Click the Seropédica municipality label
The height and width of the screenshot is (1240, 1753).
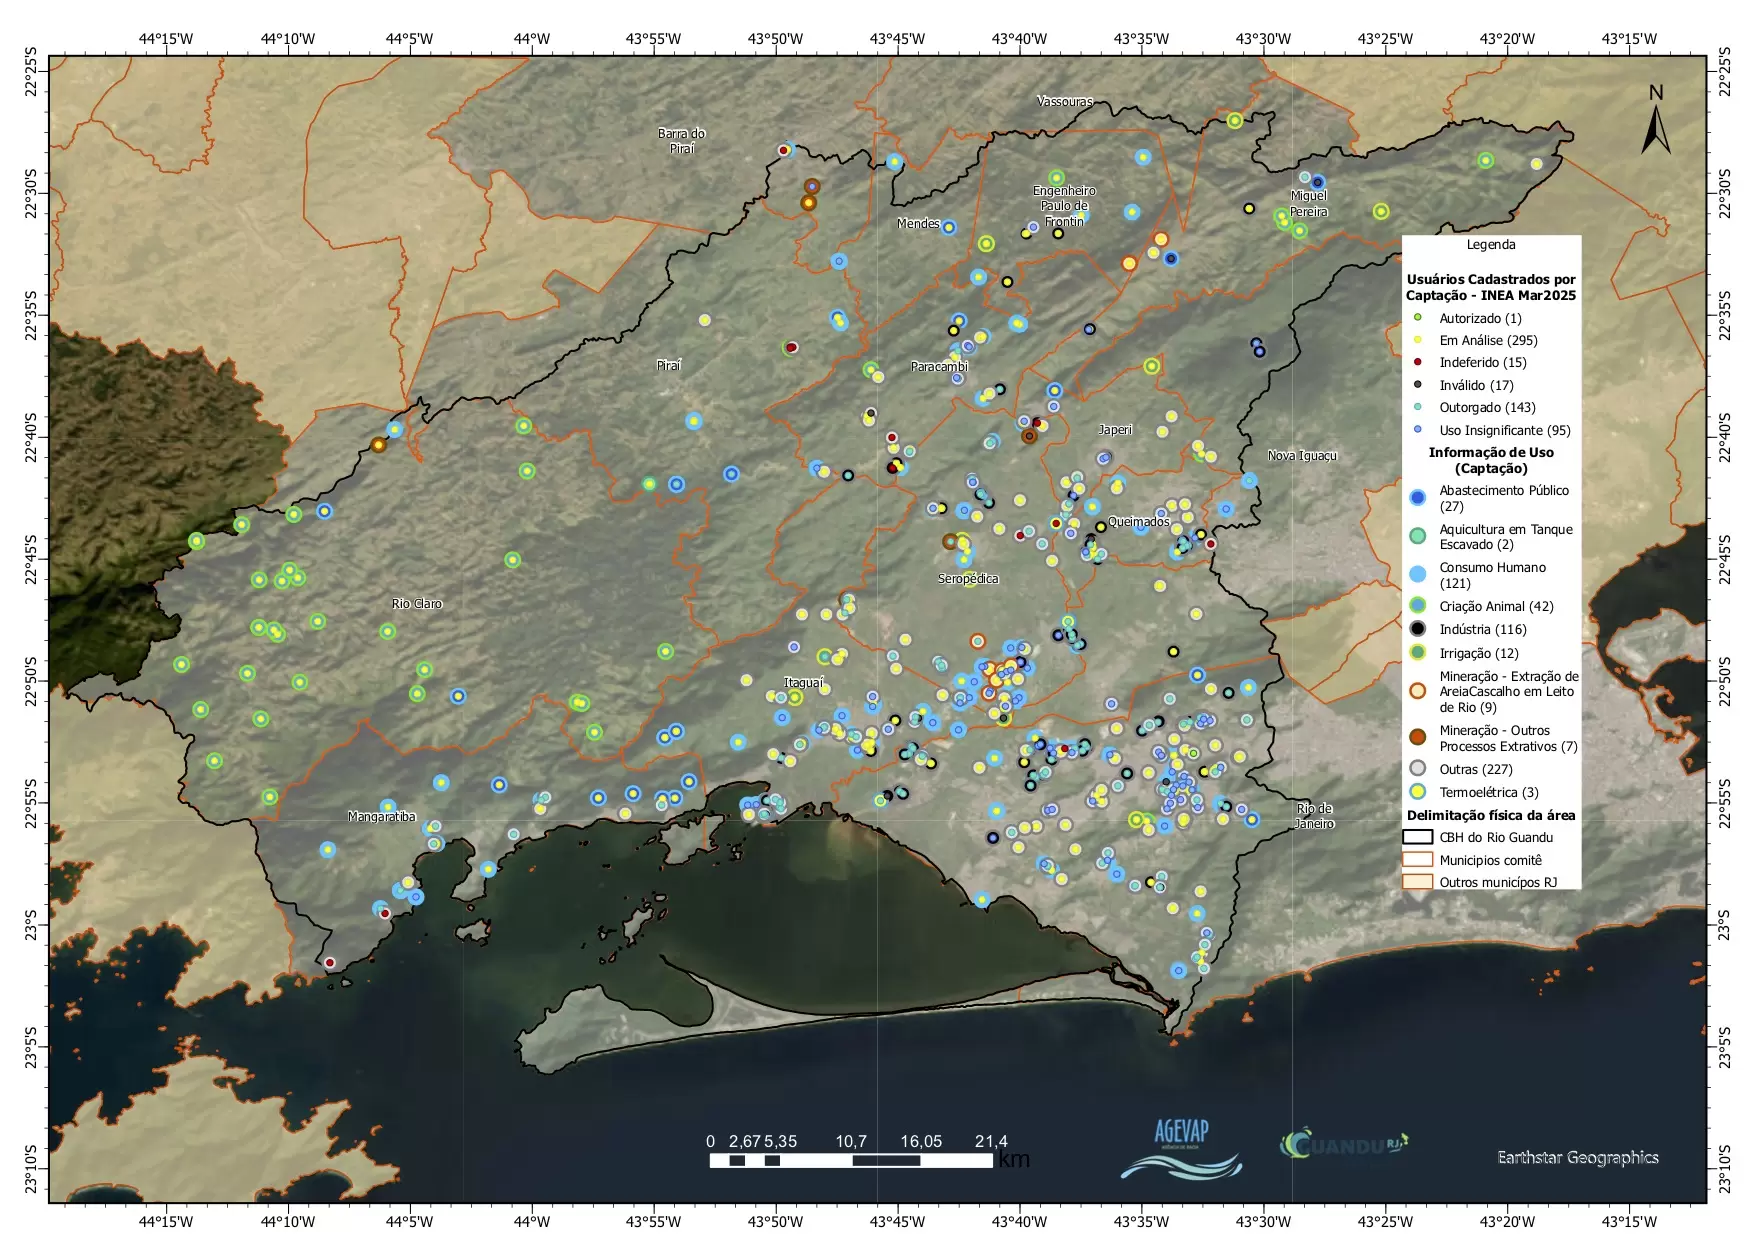(x=967, y=579)
